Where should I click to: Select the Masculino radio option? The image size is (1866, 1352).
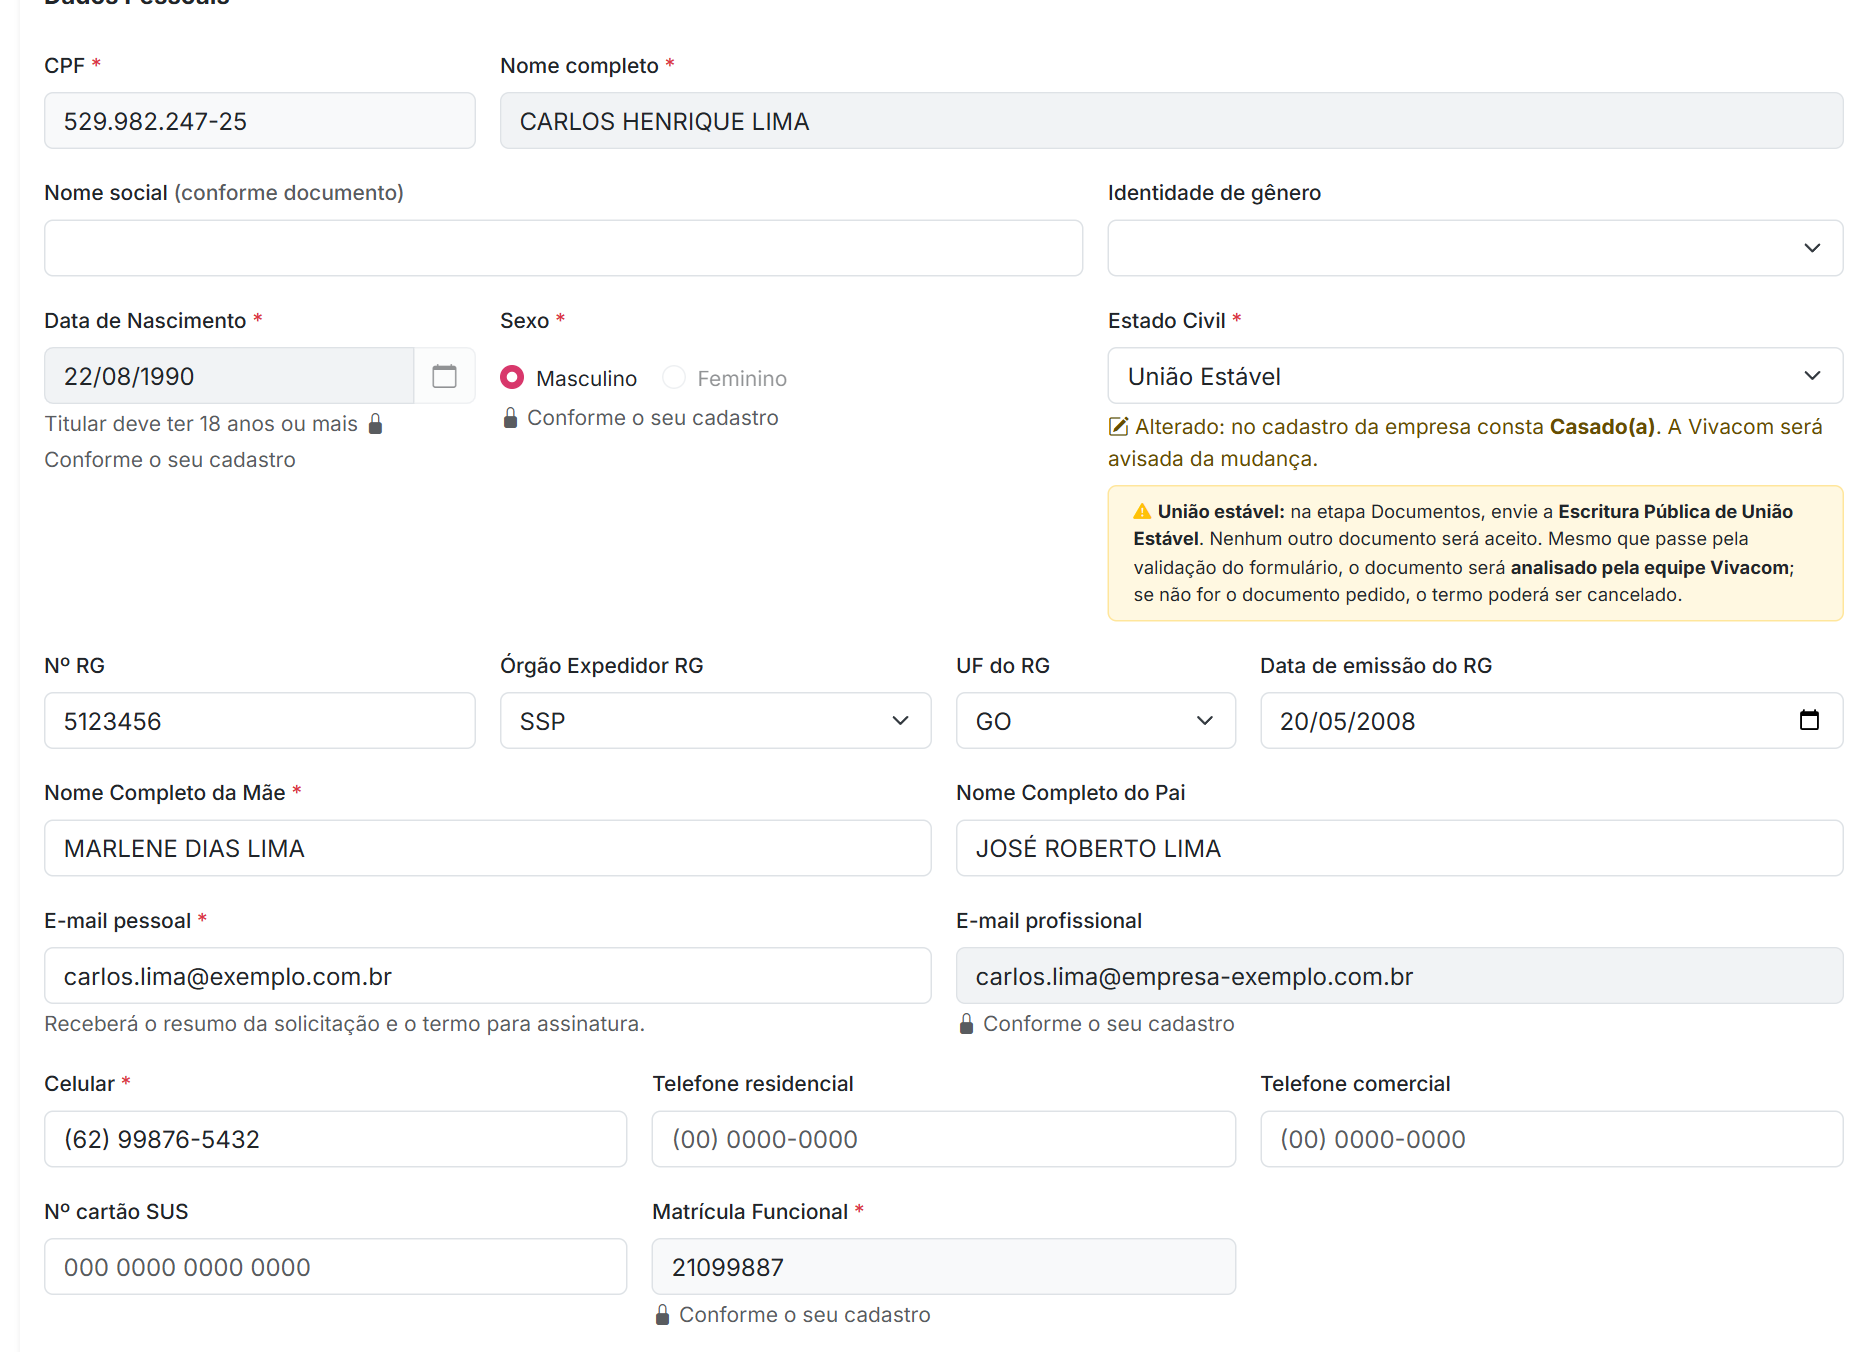pos(512,377)
